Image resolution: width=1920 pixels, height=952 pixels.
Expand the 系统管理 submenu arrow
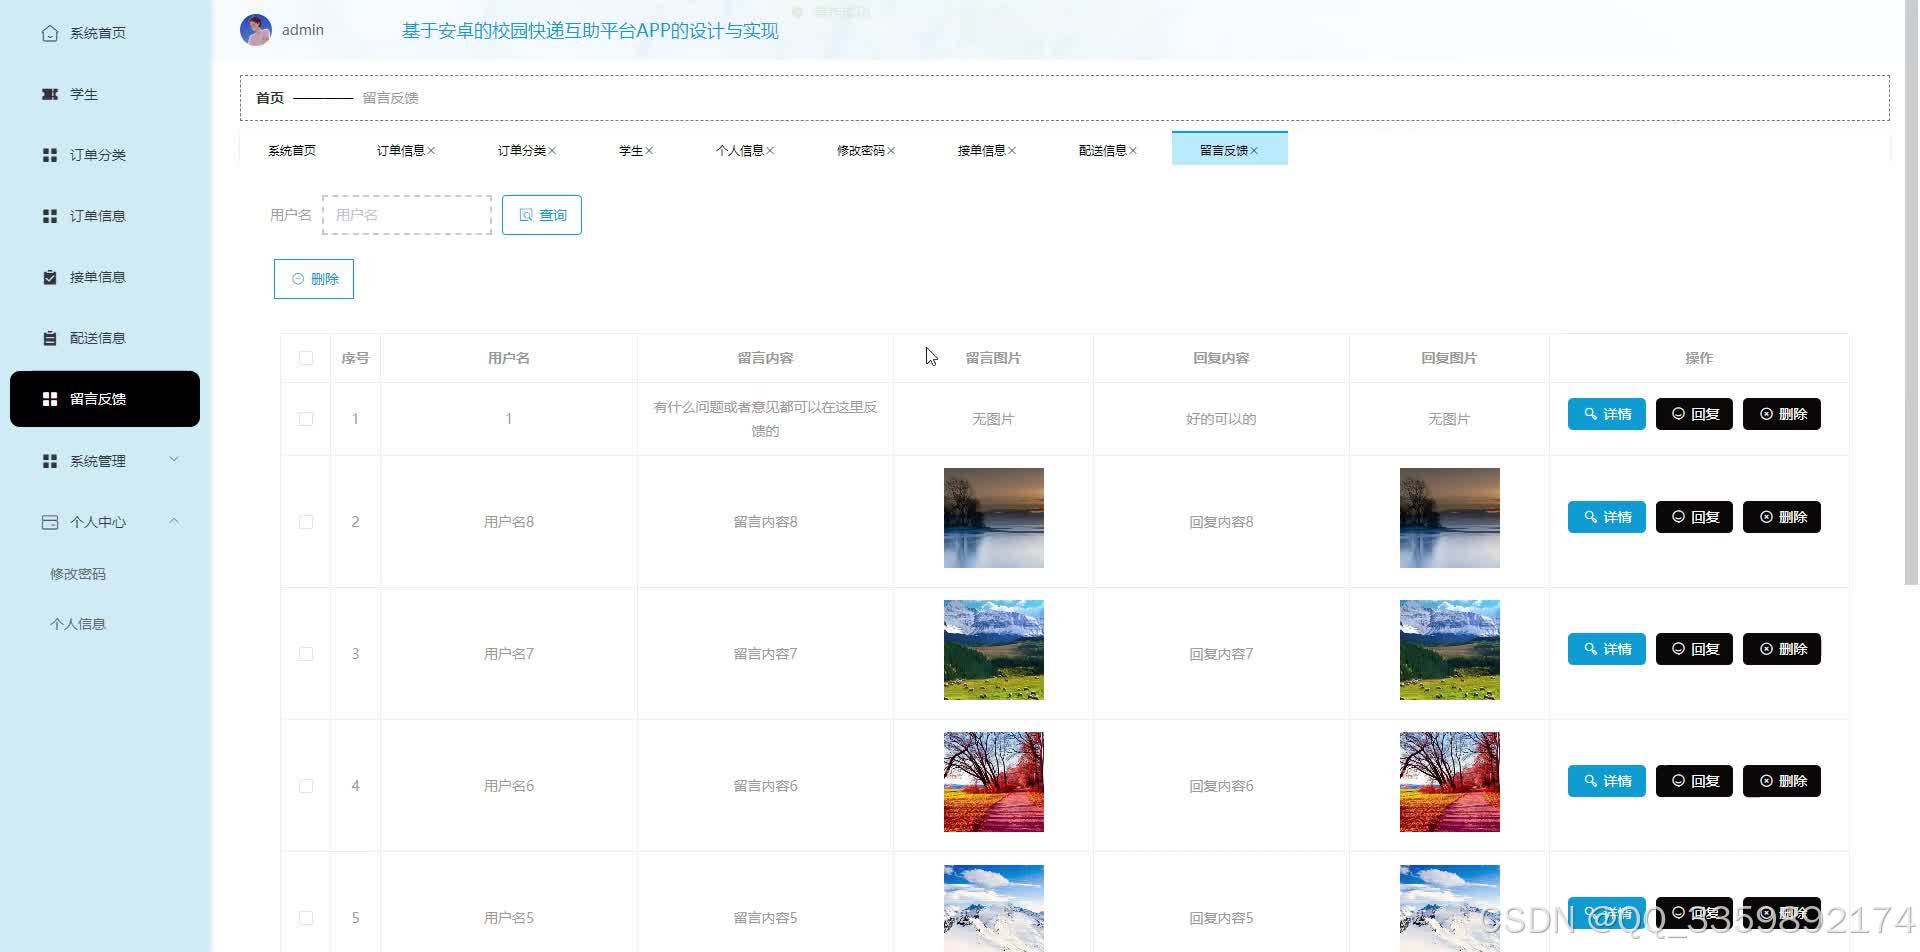pyautogui.click(x=174, y=460)
